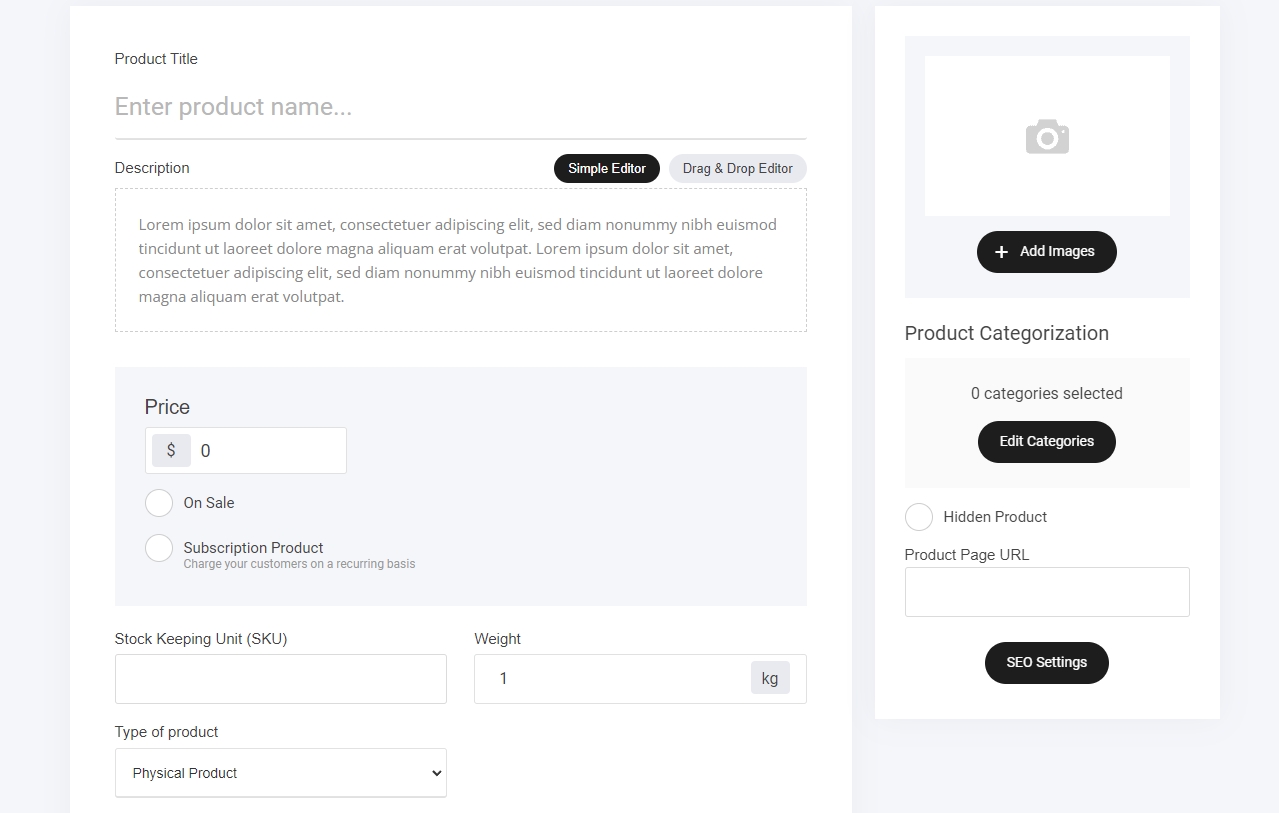Open the Type of product dropdown
Image resolution: width=1279 pixels, height=813 pixels.
click(x=280, y=773)
